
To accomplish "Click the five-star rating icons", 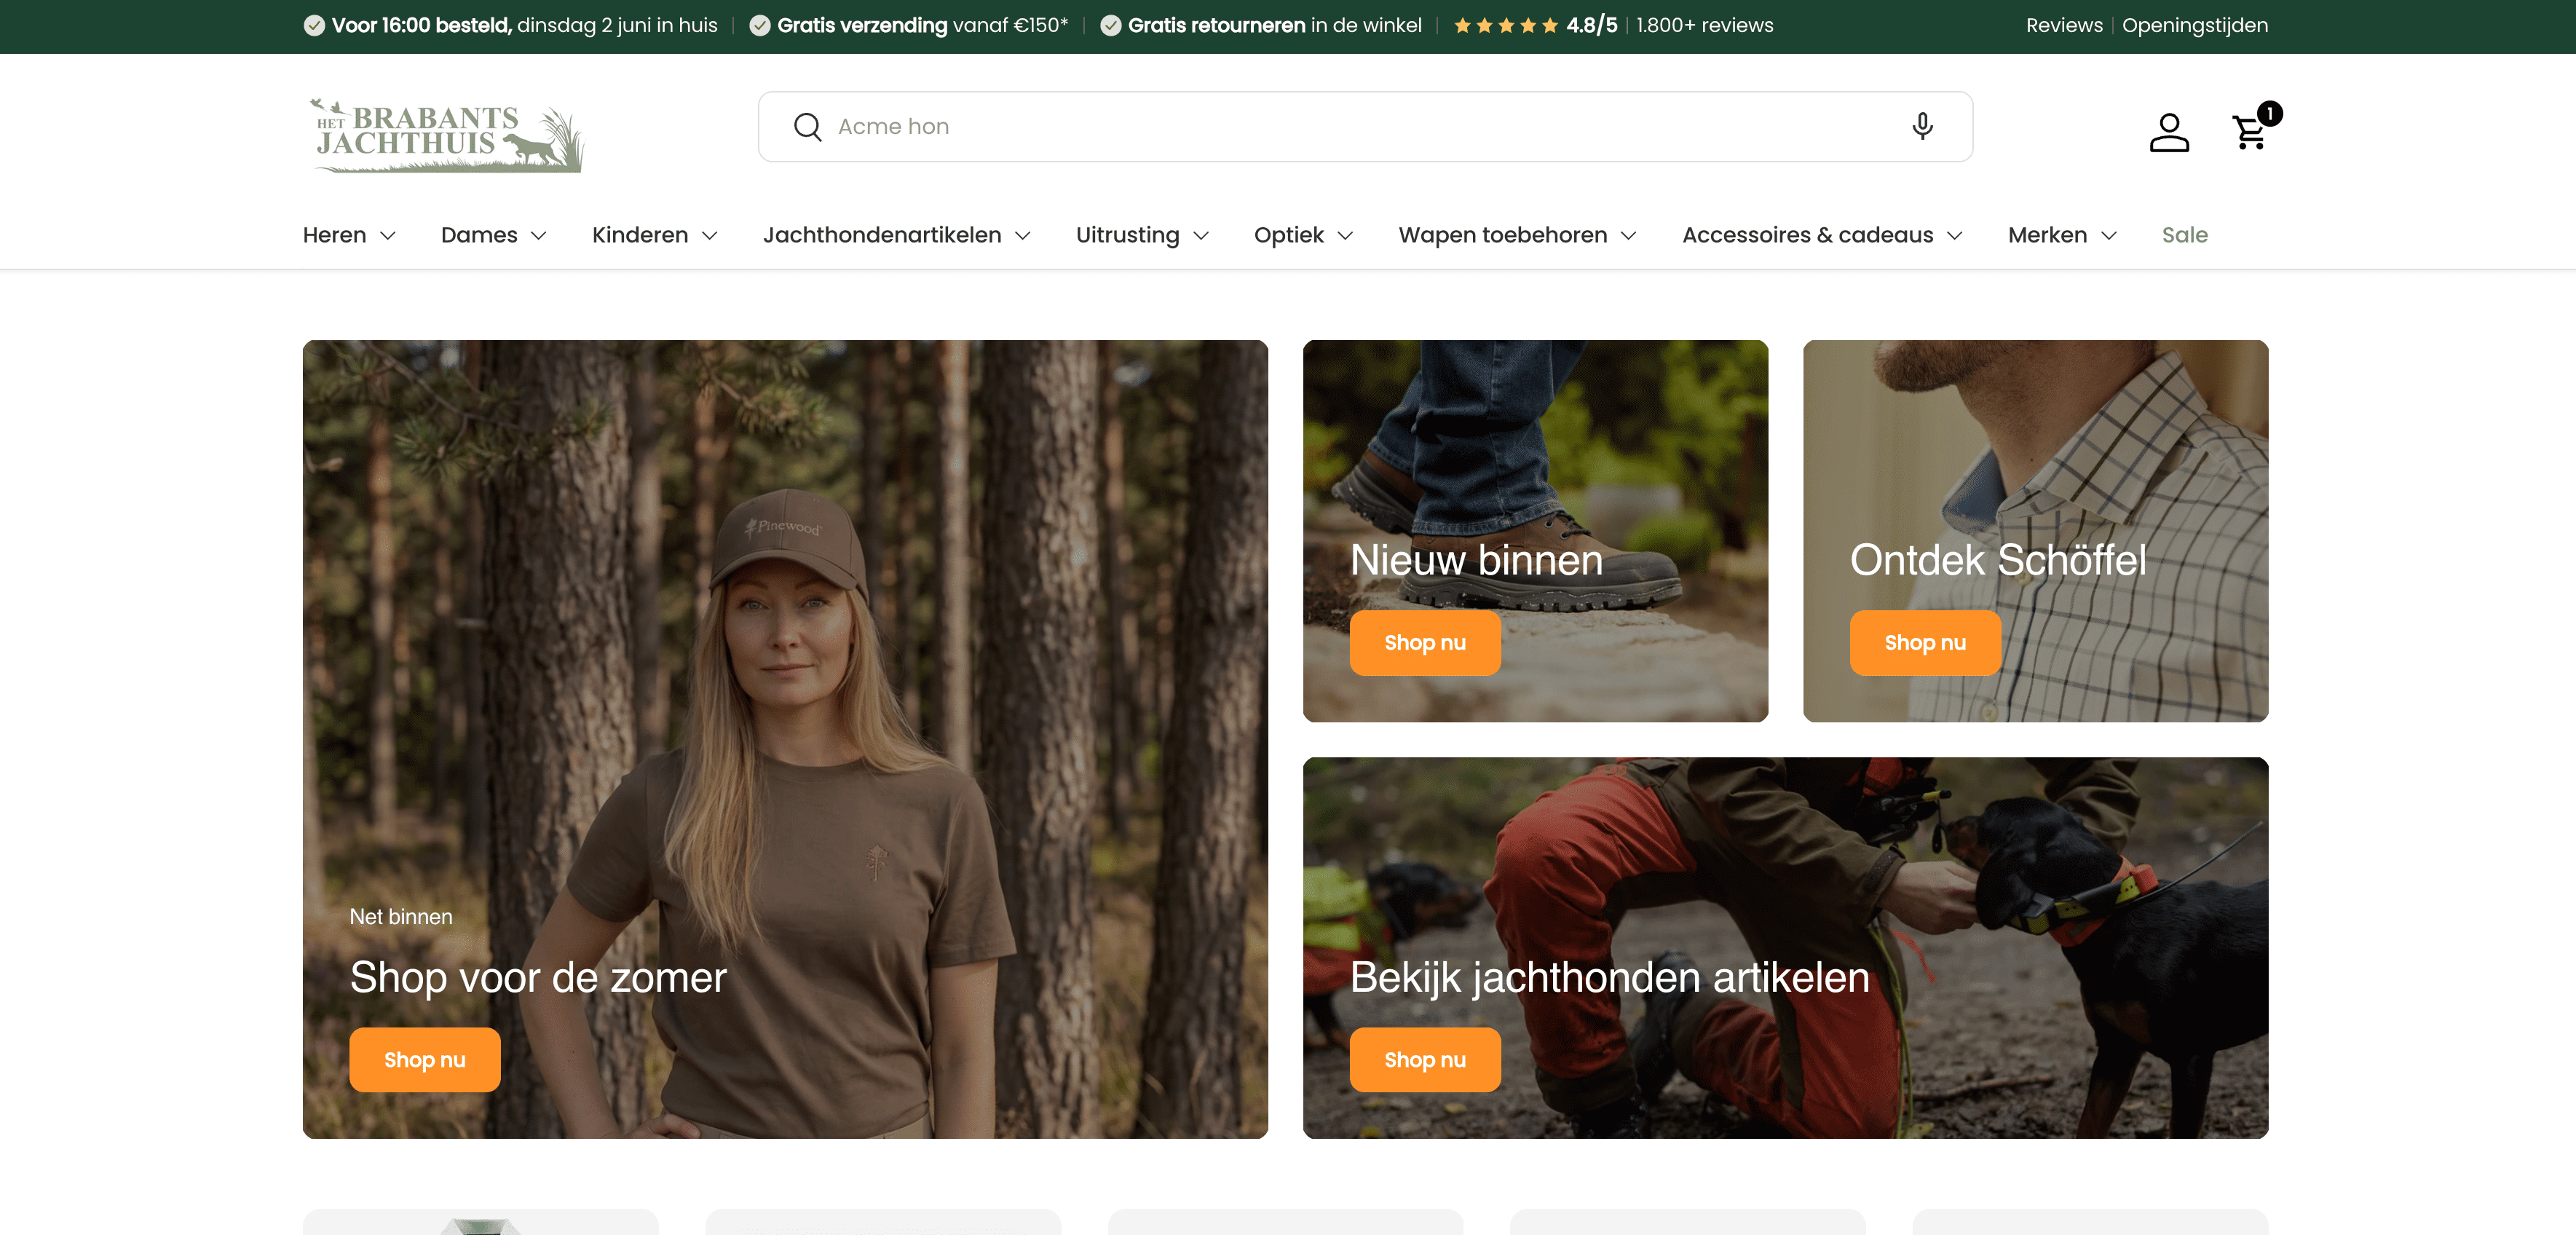I will pos(1505,26).
